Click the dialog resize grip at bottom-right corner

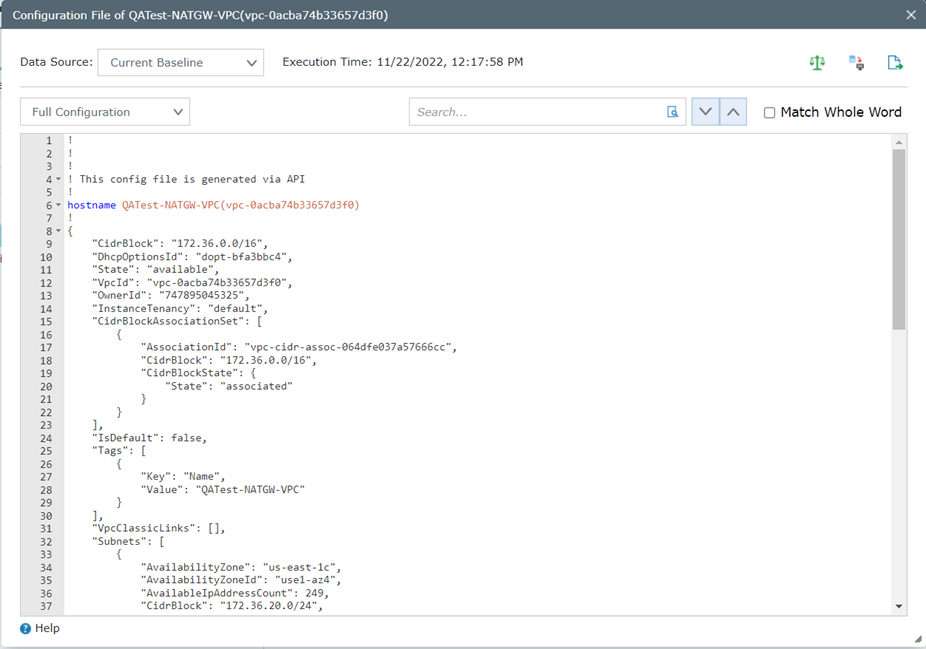coord(917,639)
